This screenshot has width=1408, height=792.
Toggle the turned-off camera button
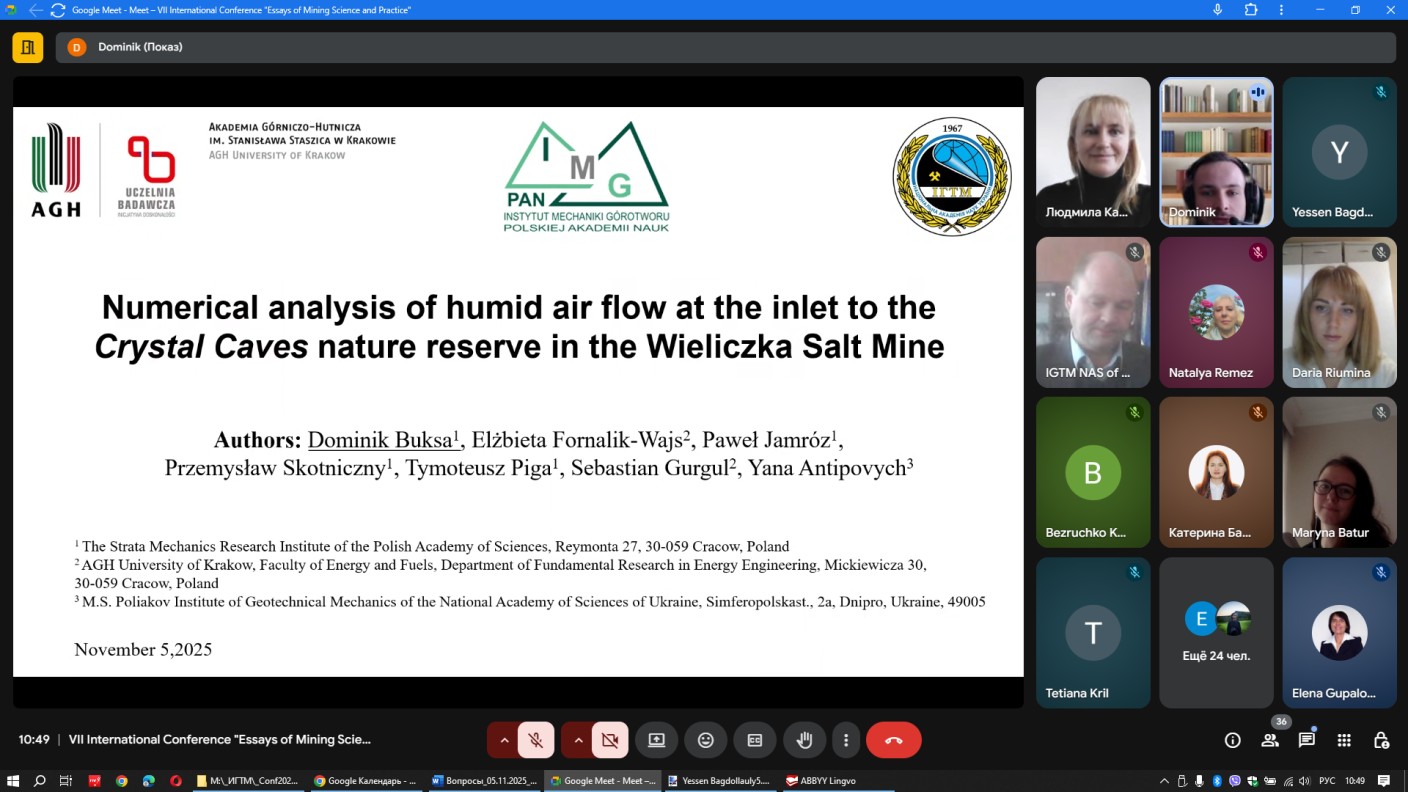tap(609, 740)
